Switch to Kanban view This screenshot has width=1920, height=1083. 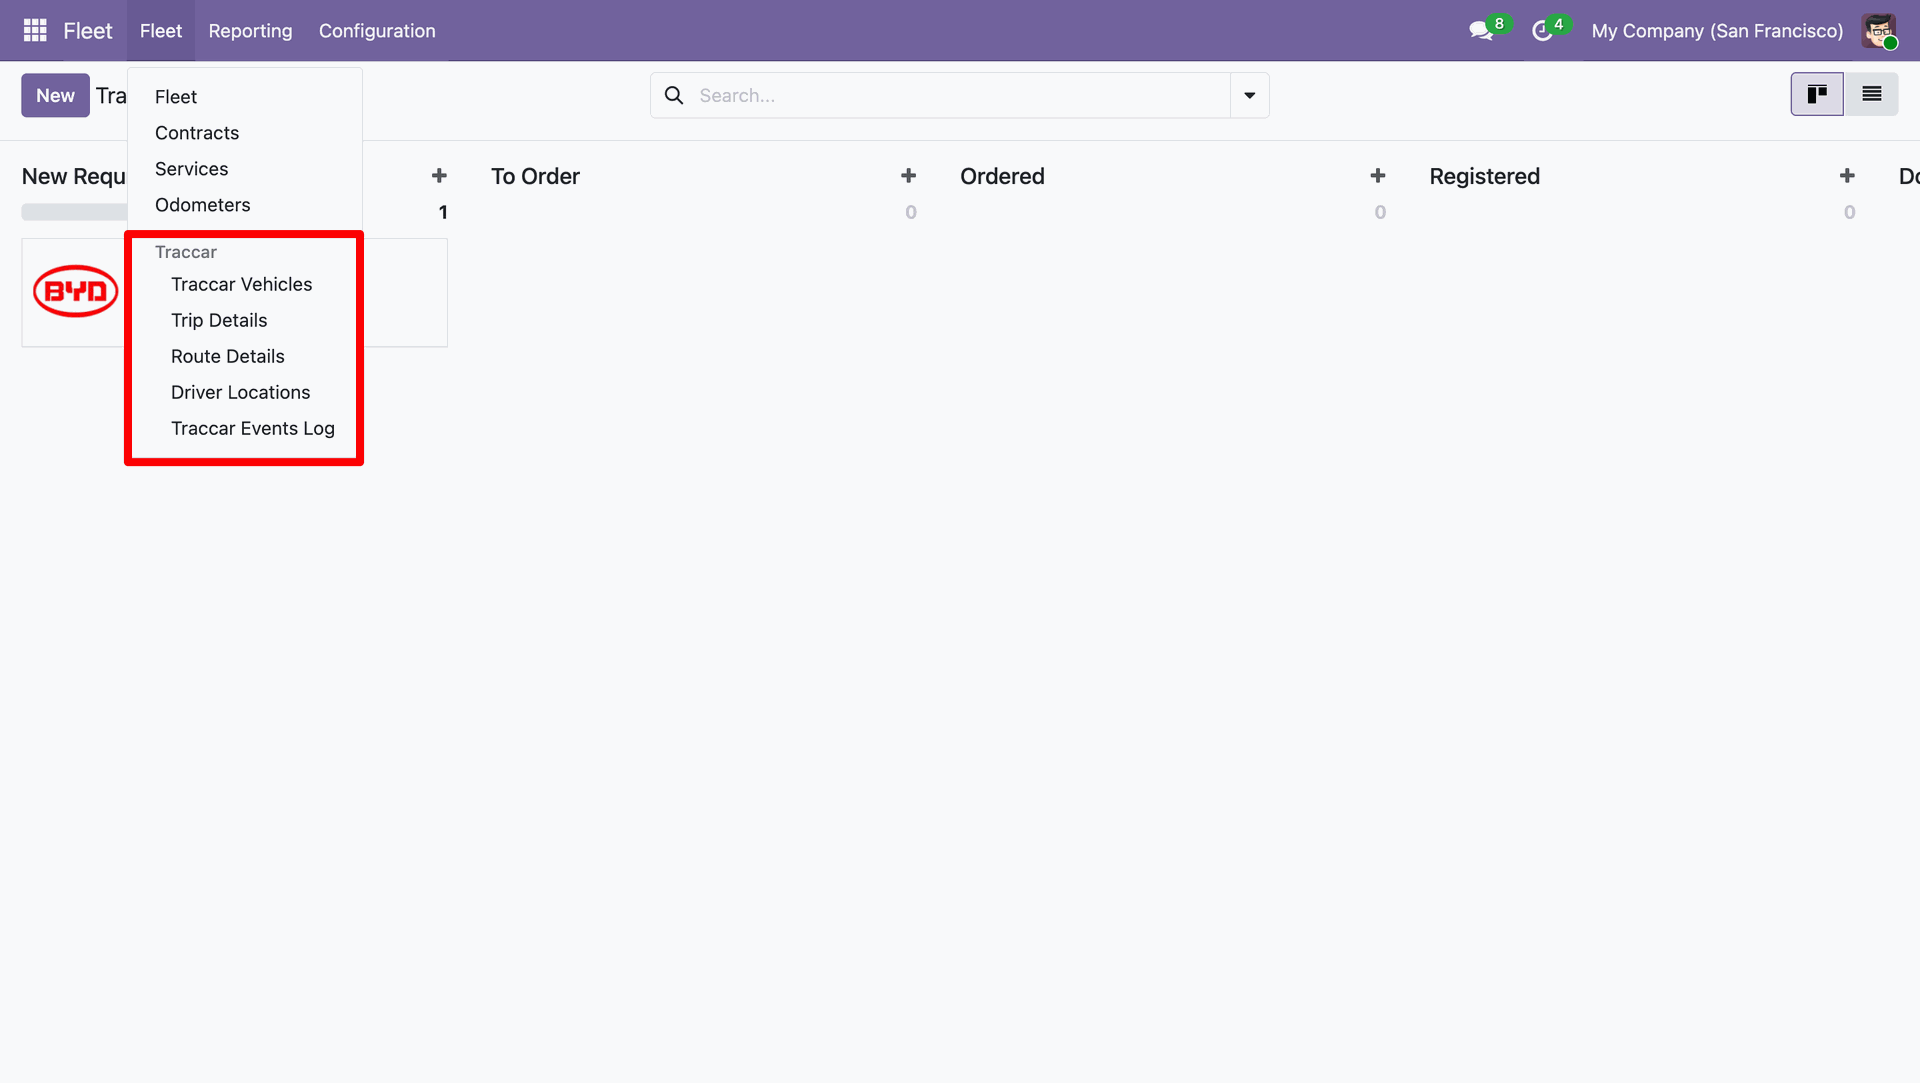click(1817, 94)
